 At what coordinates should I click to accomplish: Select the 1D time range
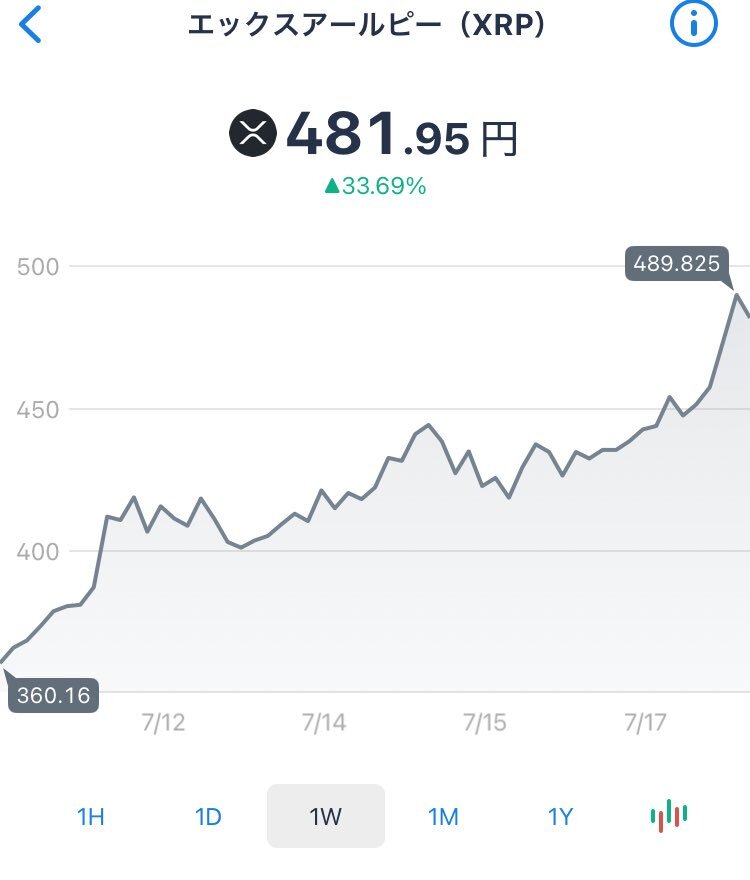tap(208, 817)
